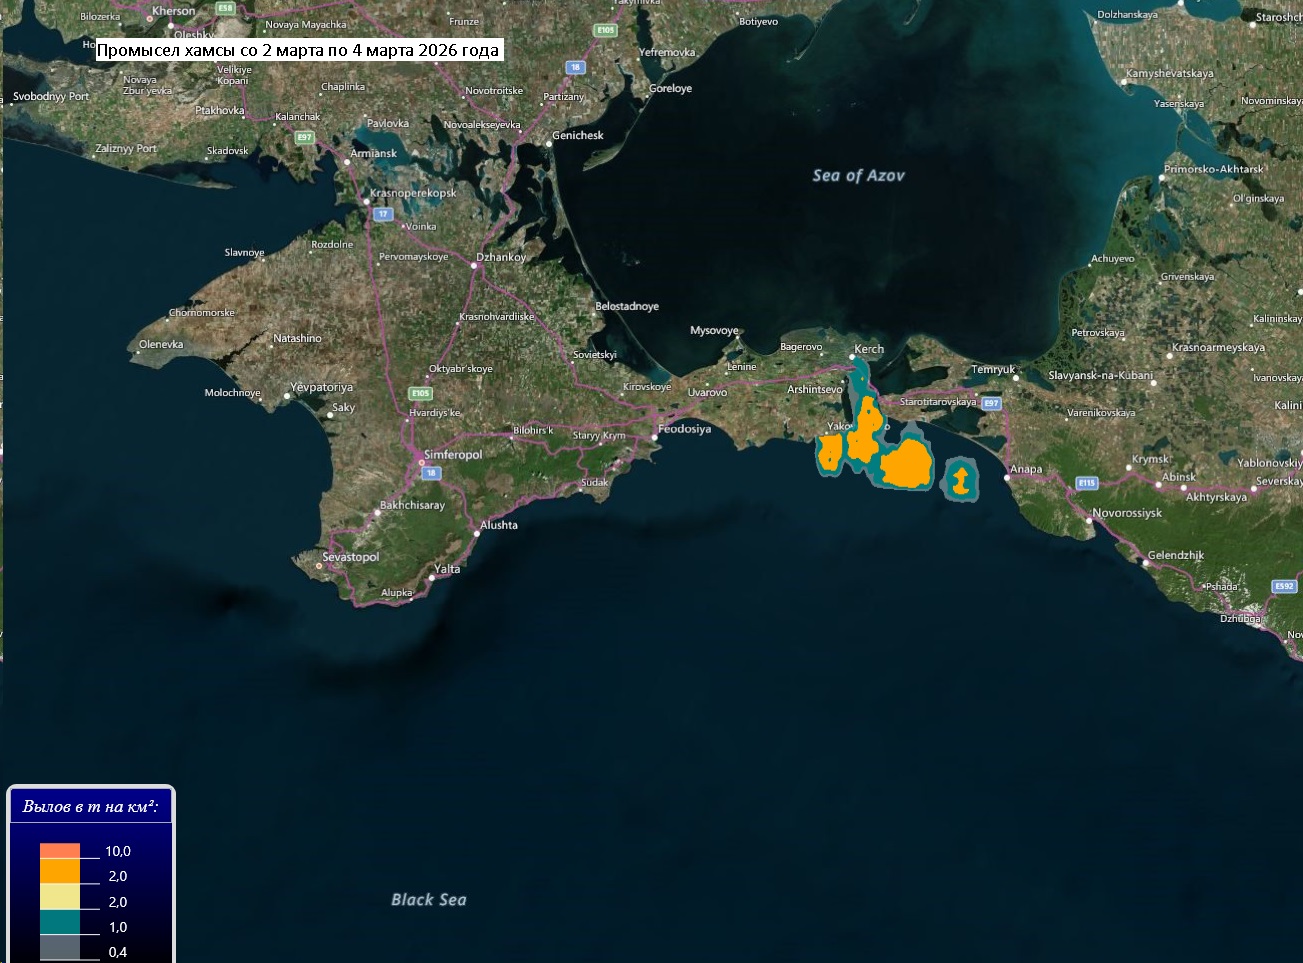Click the 'Вылов в т на км²' legend header

point(91,806)
